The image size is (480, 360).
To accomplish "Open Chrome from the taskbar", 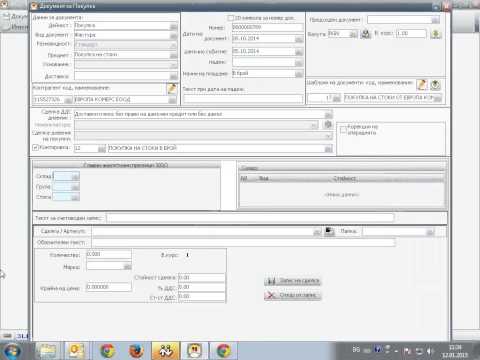I will click(x=107, y=351).
